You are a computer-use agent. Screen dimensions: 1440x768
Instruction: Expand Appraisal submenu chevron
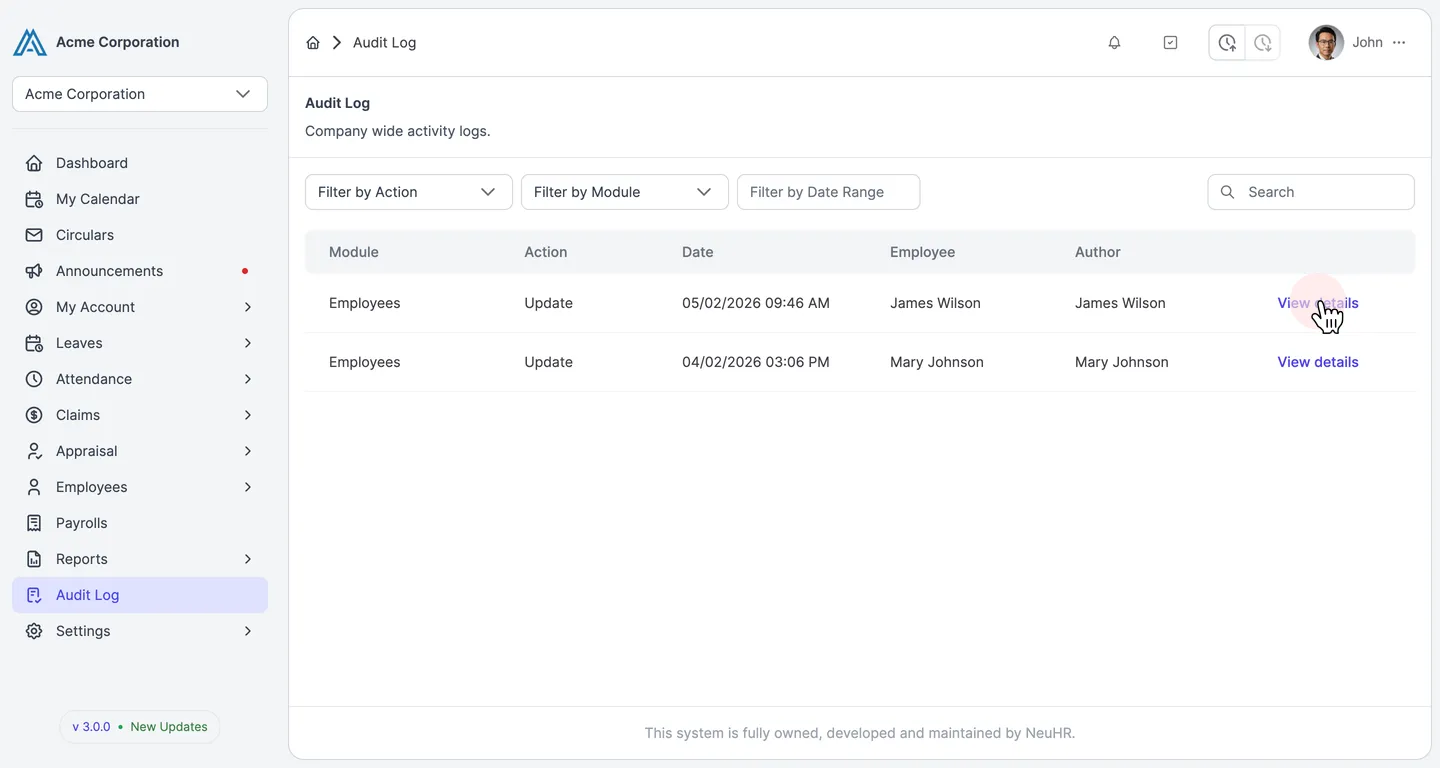tap(248, 451)
